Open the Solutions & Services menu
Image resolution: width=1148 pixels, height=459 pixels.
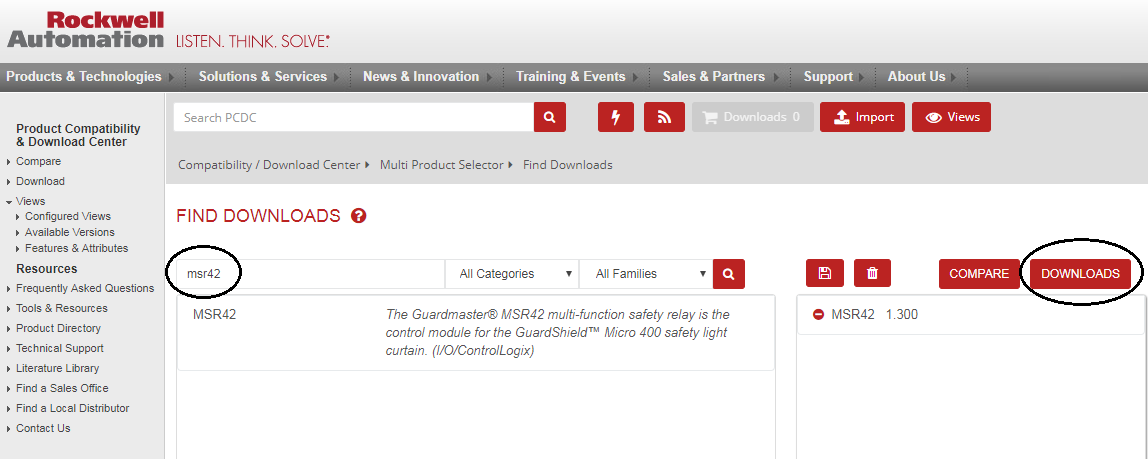click(x=263, y=77)
